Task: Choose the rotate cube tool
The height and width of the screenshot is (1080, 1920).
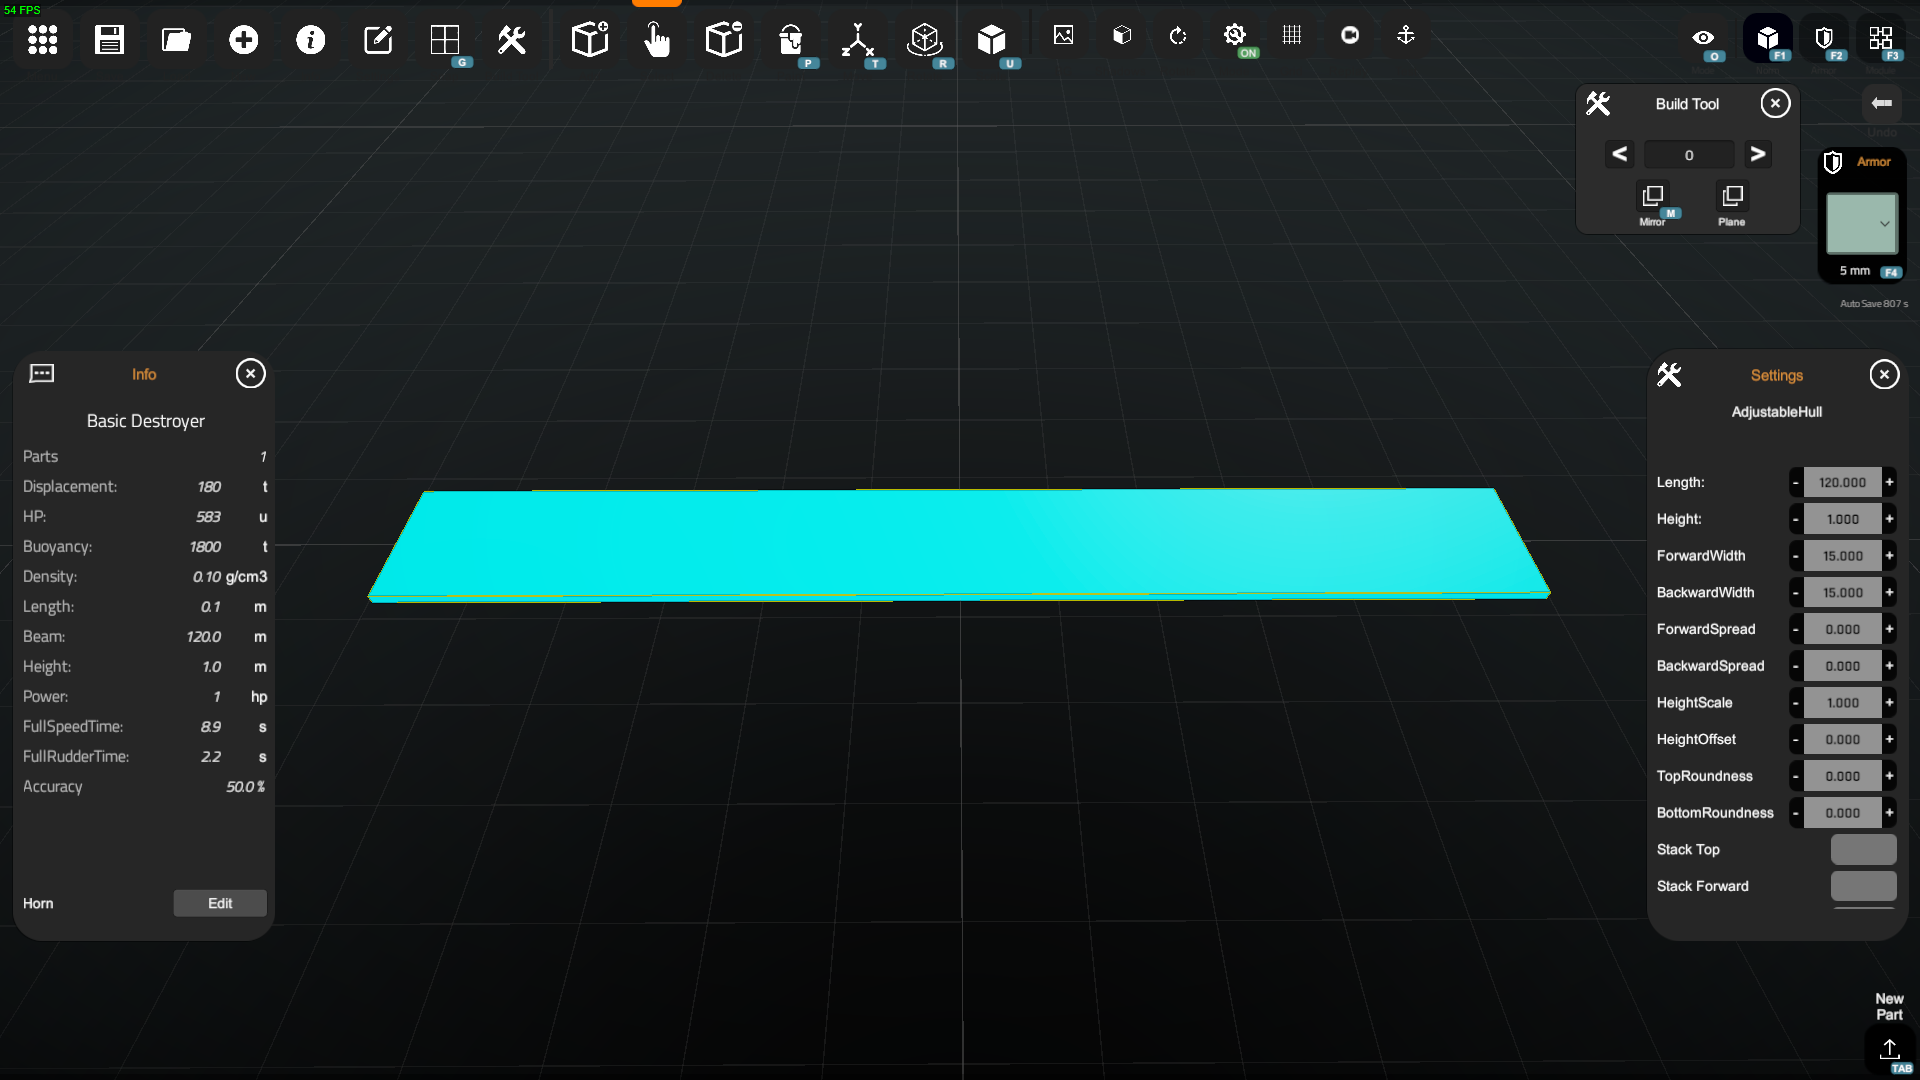Action: [925, 40]
